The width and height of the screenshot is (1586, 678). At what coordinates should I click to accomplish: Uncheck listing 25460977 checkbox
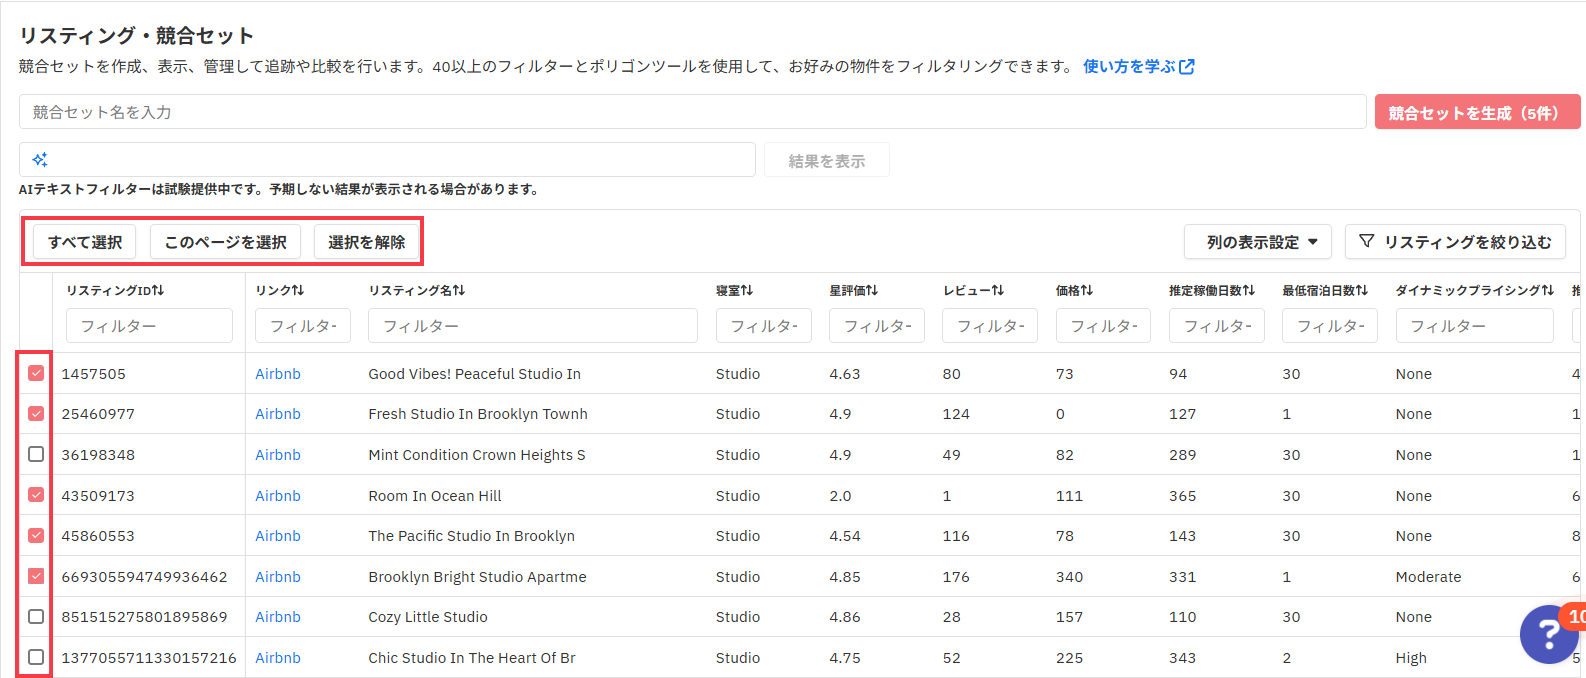tap(36, 413)
